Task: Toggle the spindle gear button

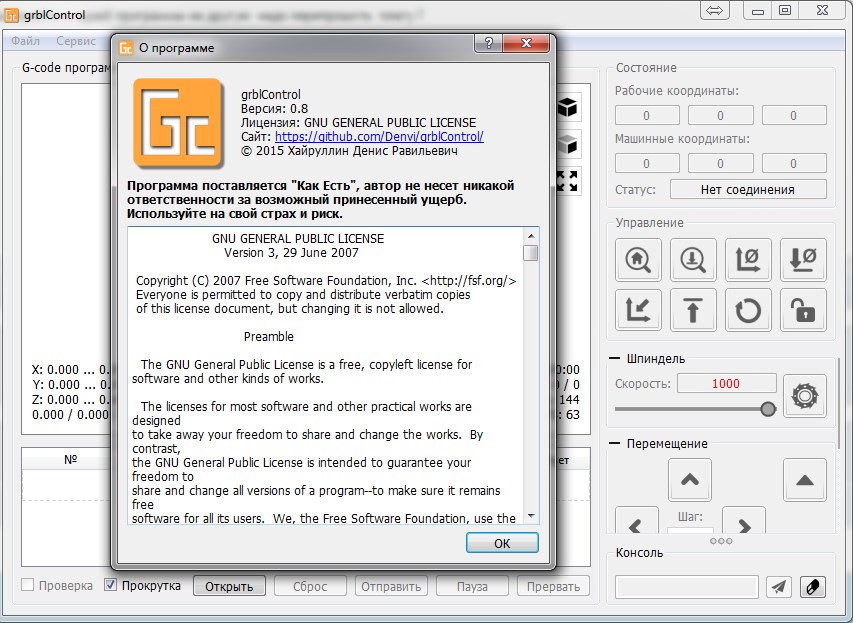Action: coord(805,396)
